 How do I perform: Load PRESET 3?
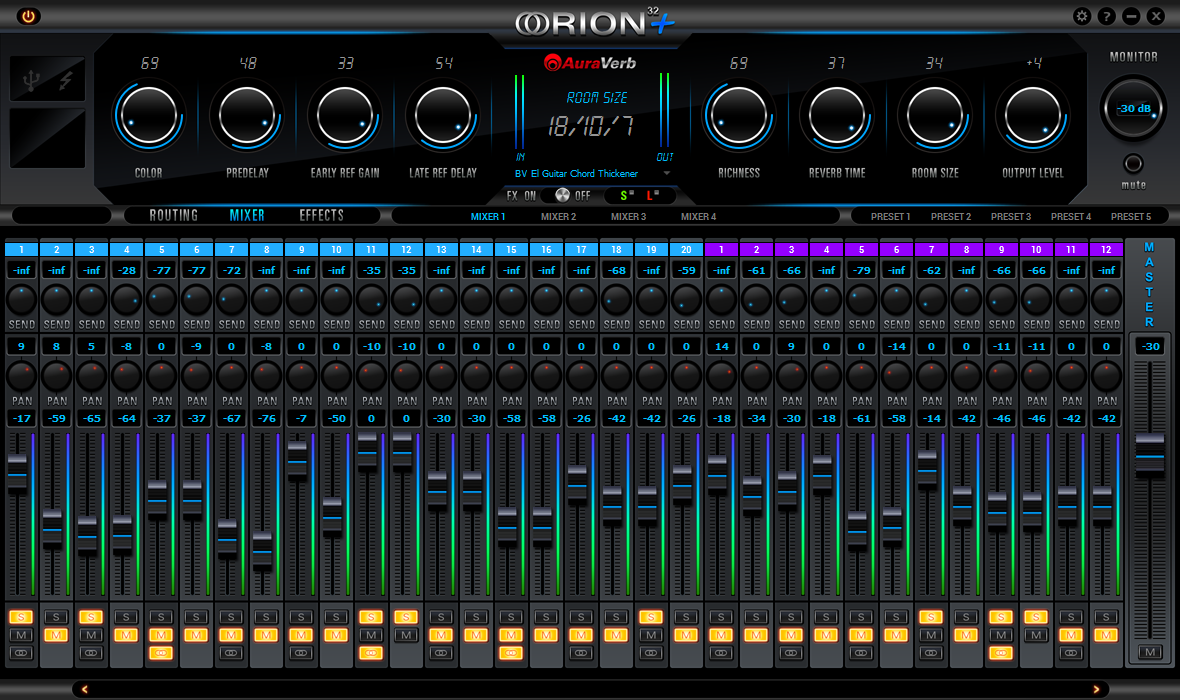pyautogui.click(x=1010, y=216)
